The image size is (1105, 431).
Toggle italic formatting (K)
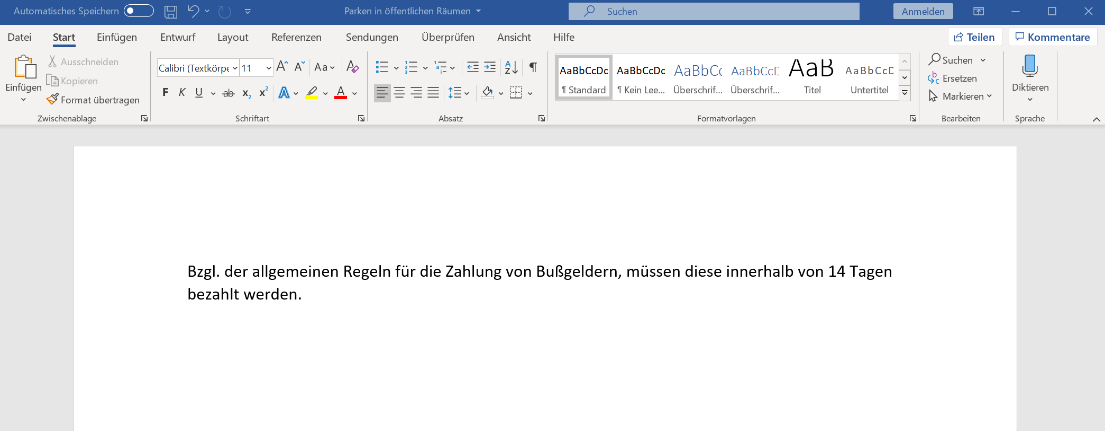tap(182, 93)
